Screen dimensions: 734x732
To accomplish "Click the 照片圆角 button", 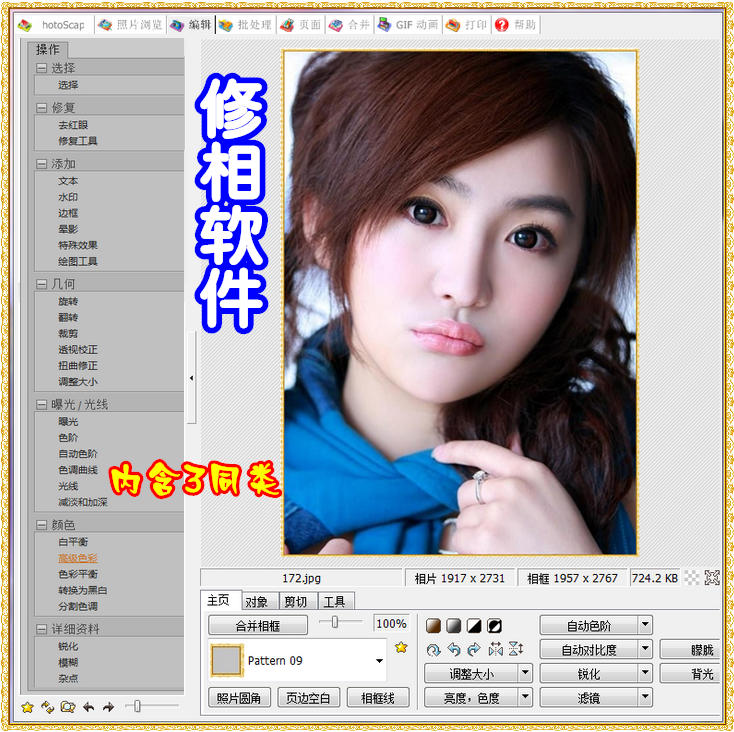I will tap(239, 697).
